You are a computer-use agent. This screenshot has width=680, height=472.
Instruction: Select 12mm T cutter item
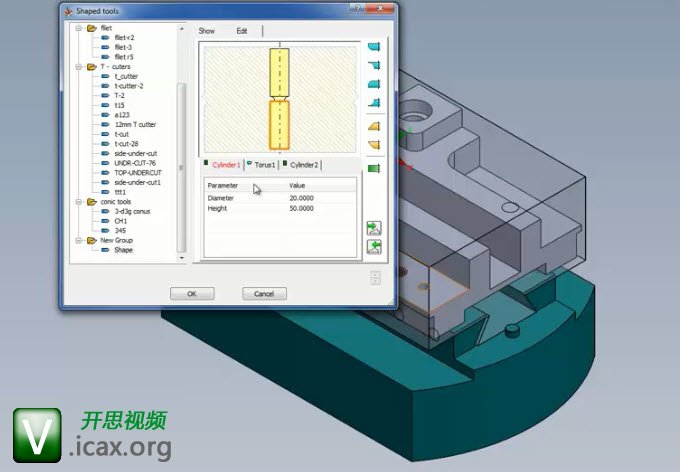(x=135, y=125)
